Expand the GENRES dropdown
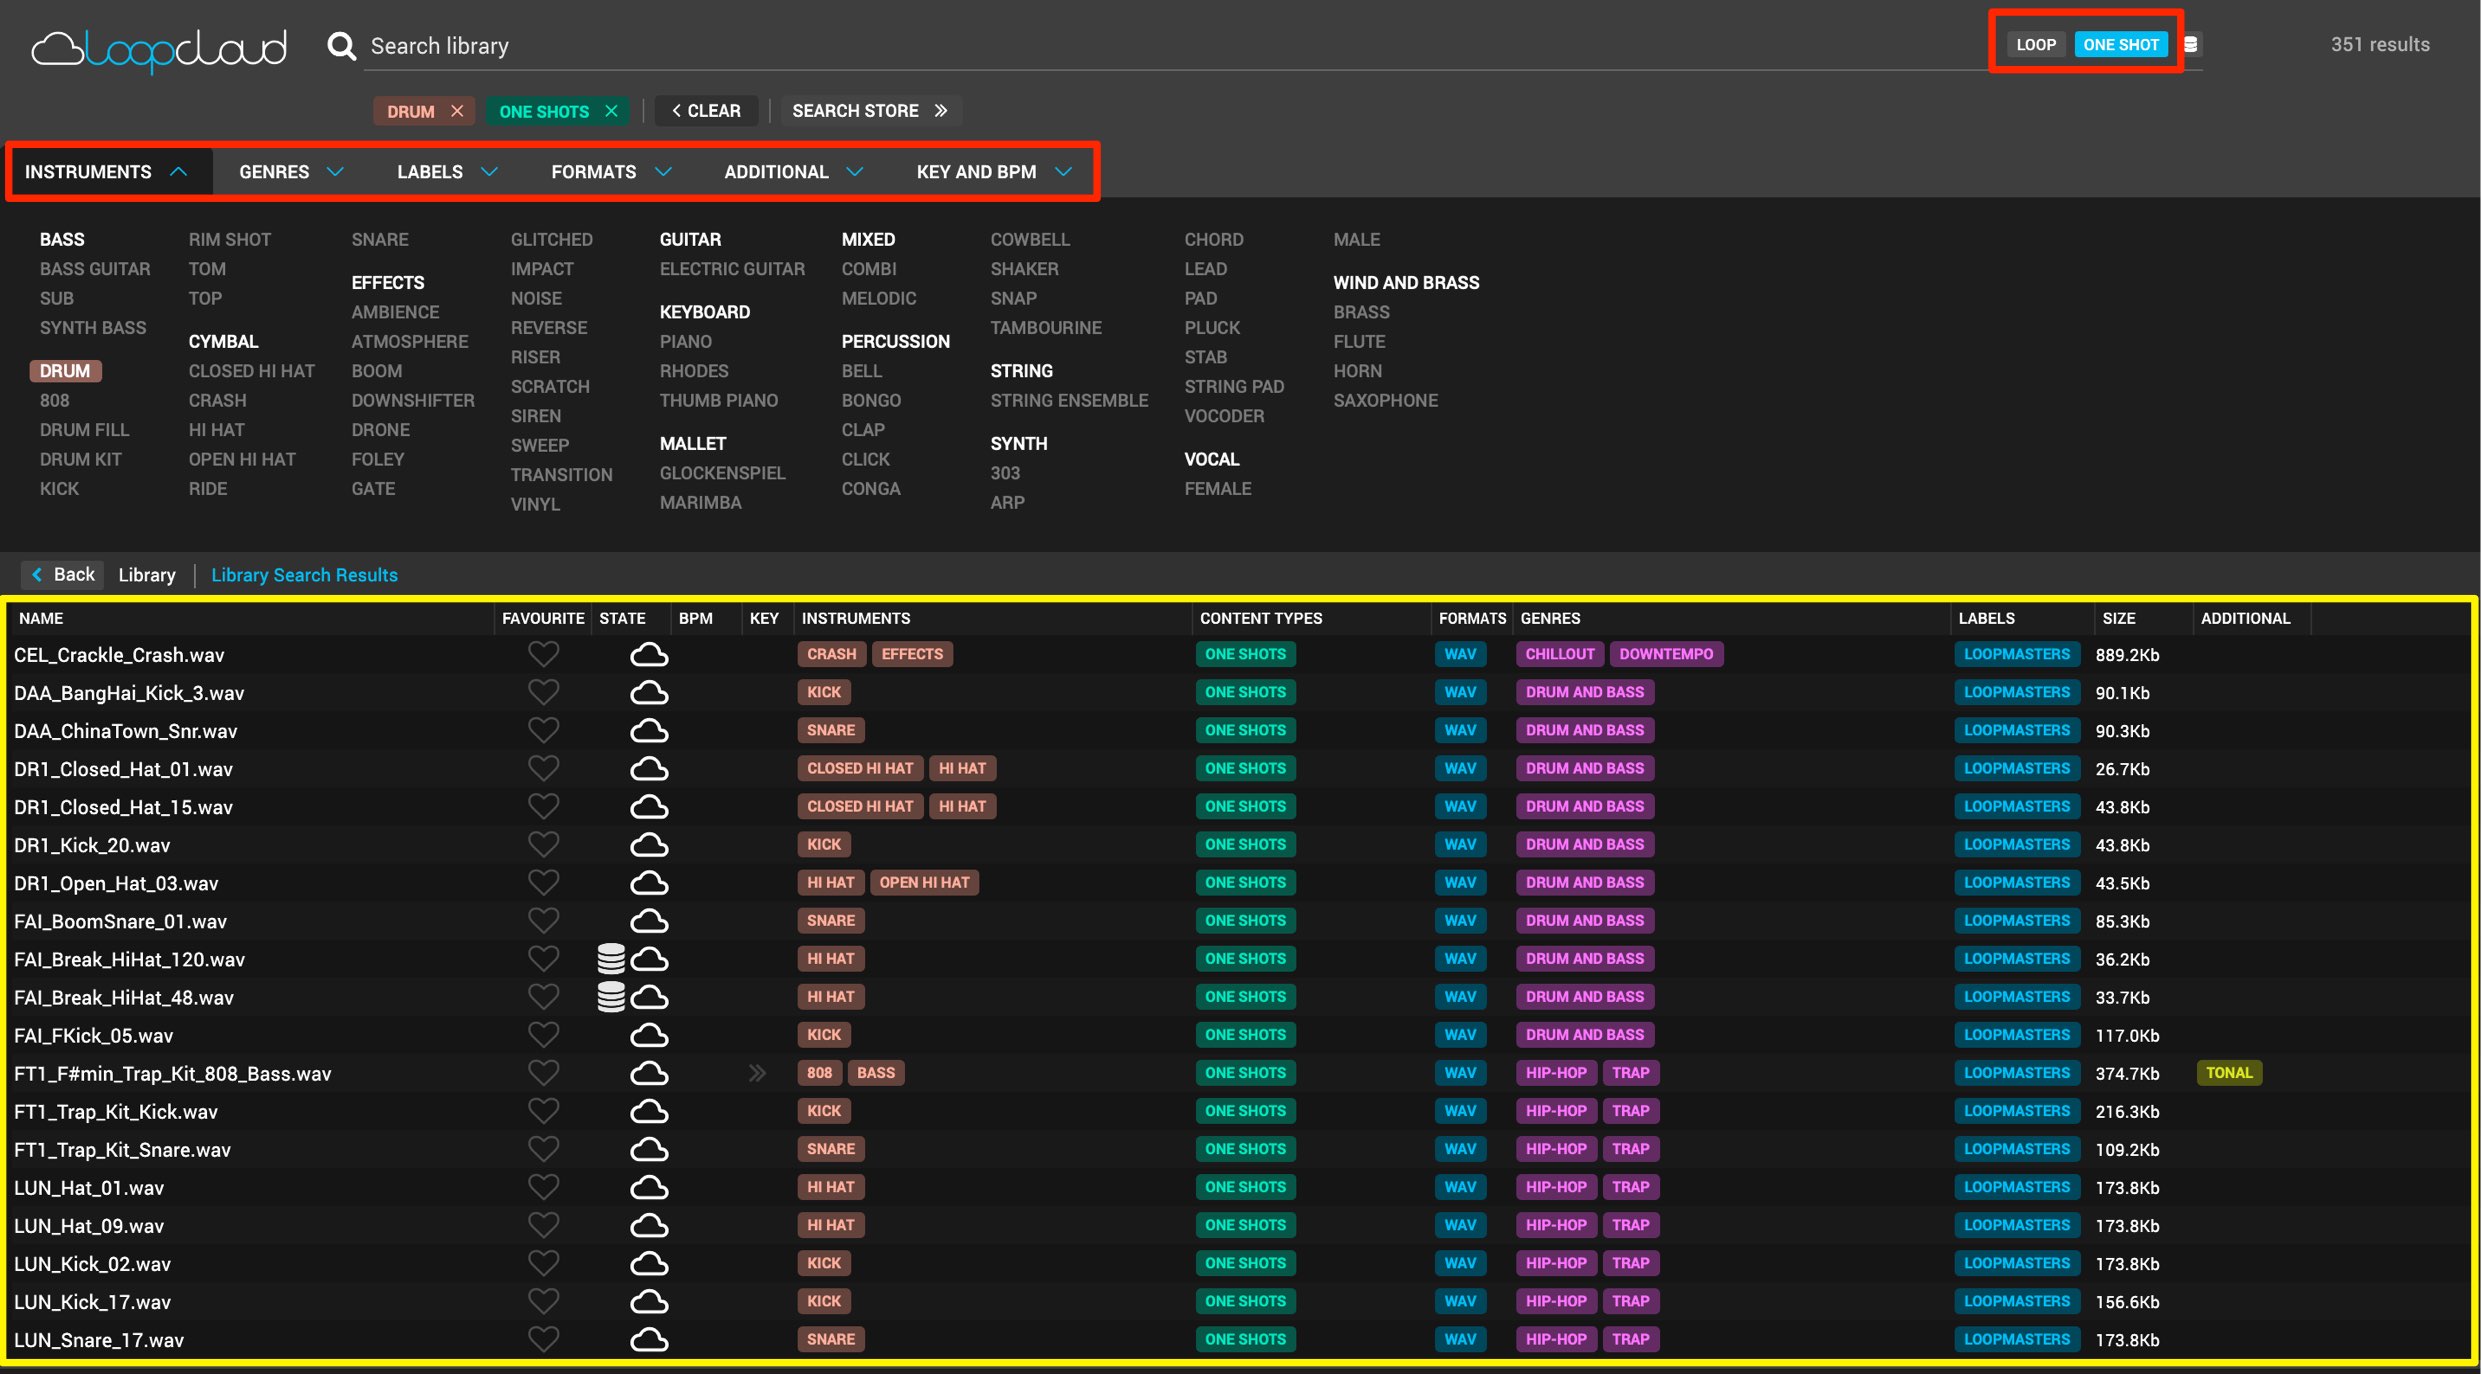The image size is (2482, 1374). tap(291, 172)
